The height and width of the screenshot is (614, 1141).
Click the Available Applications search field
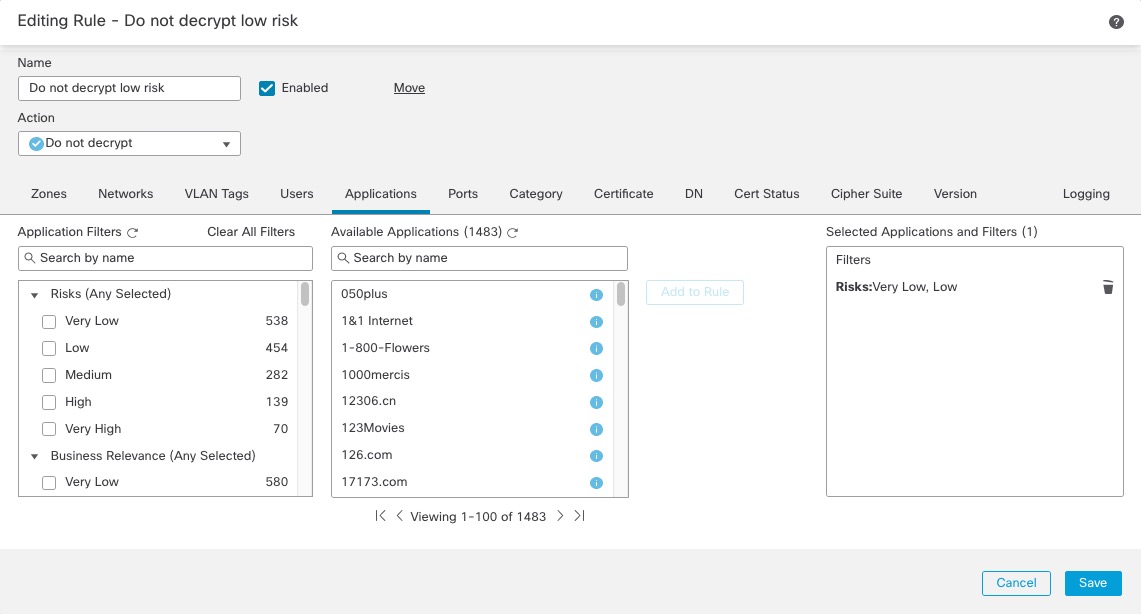(478, 258)
